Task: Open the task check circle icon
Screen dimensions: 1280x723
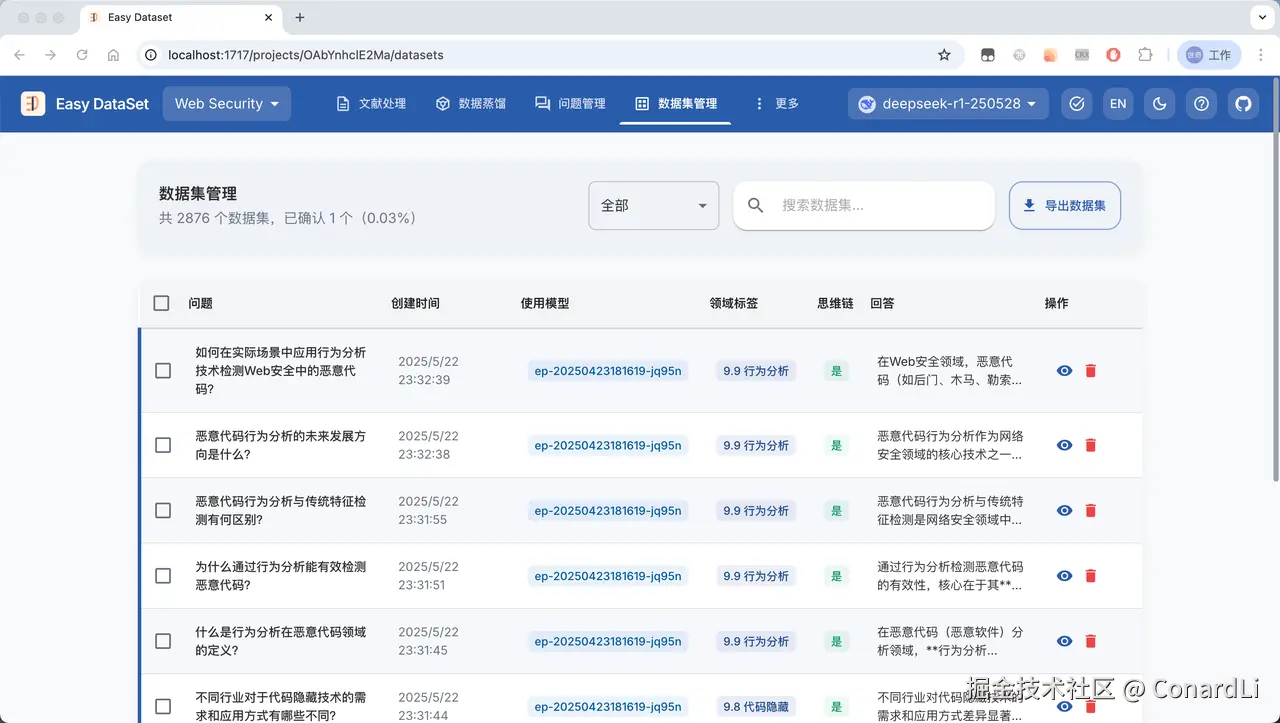Action: (x=1076, y=104)
